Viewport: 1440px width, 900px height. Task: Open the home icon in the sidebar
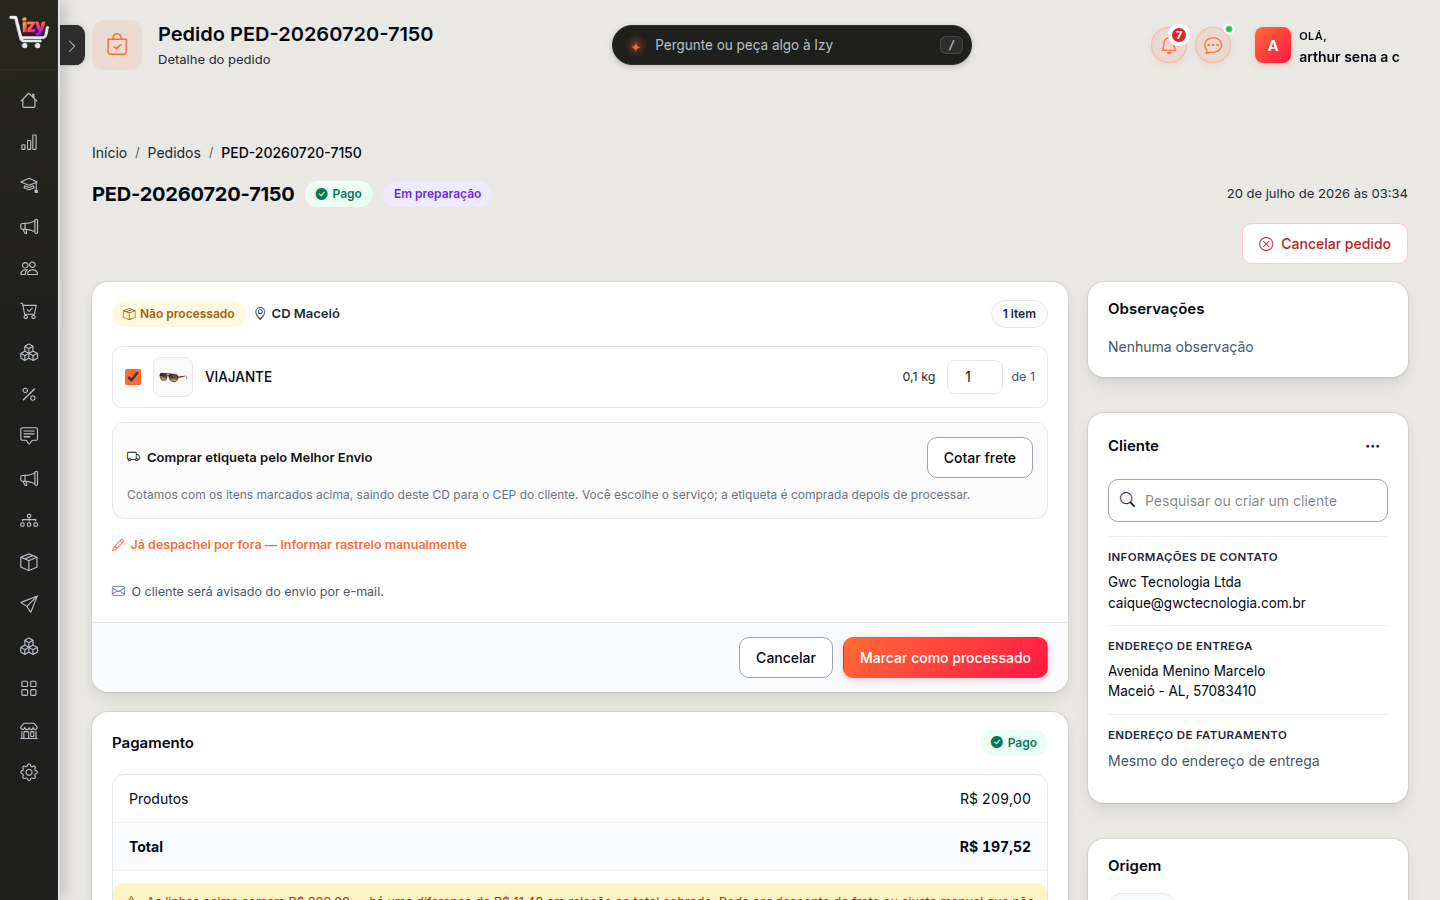pos(29,100)
